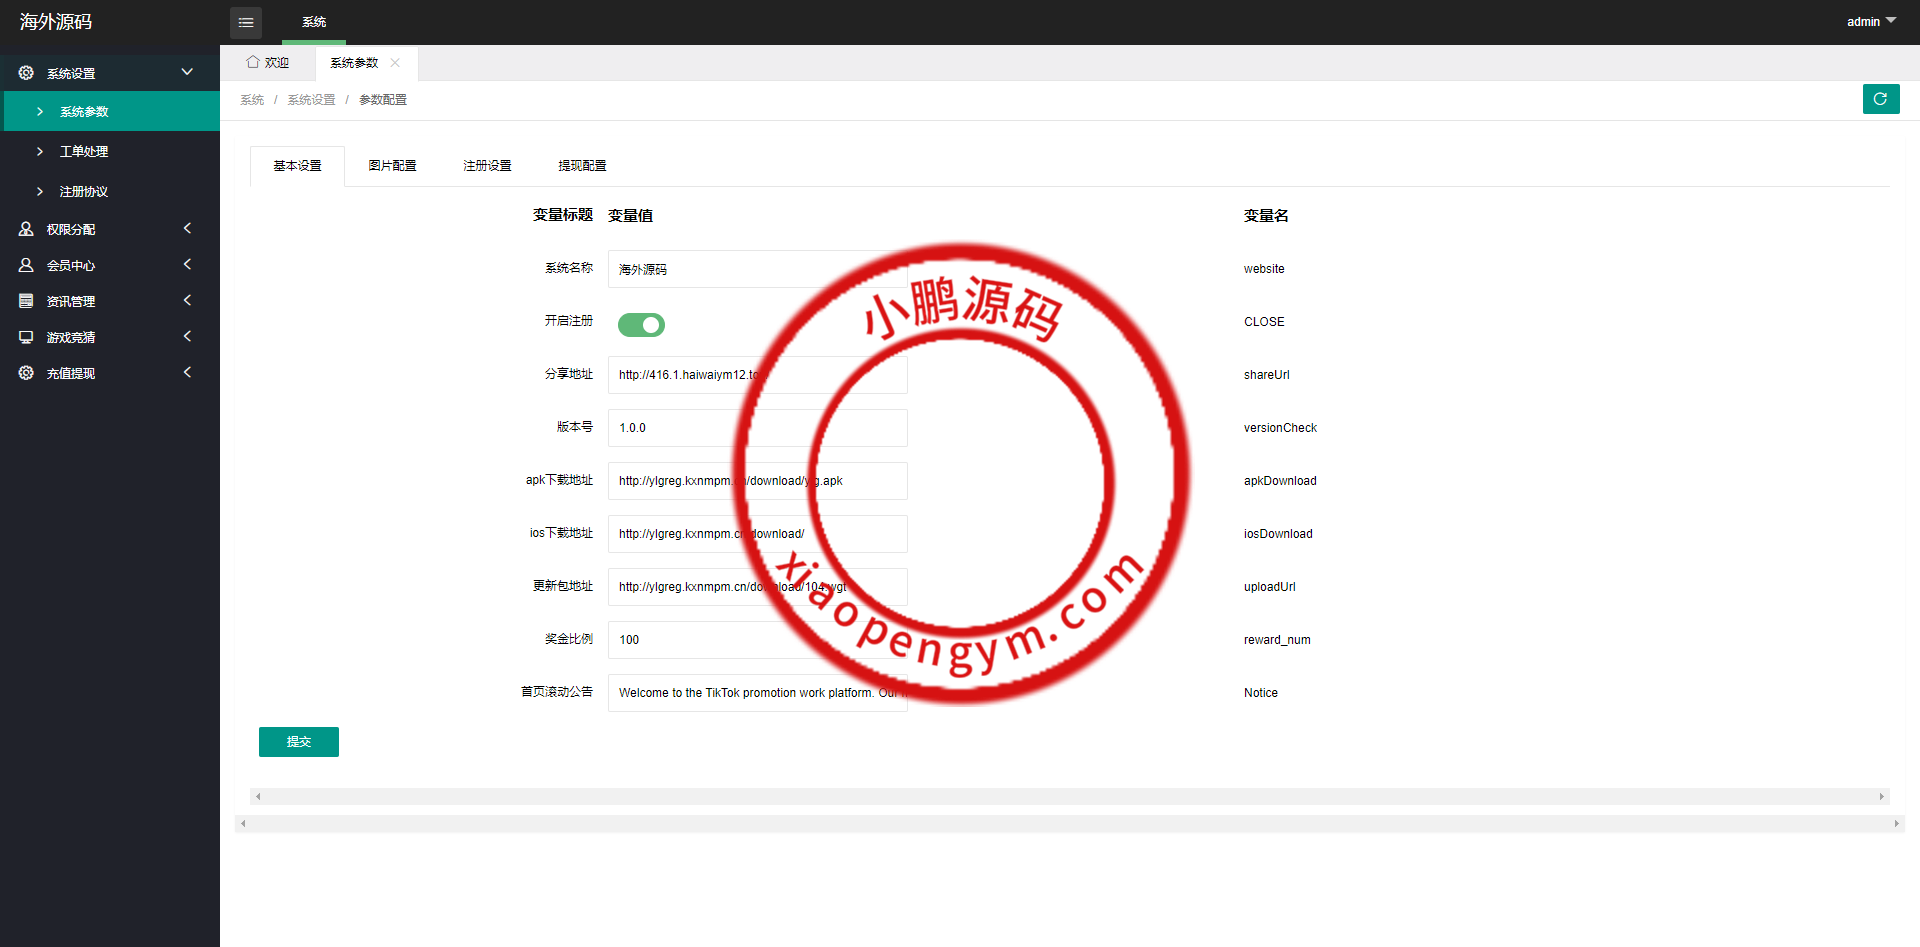Collapse the 系统设置 sidebar section
Viewport: 1920px width, 947px height.
tap(187, 72)
